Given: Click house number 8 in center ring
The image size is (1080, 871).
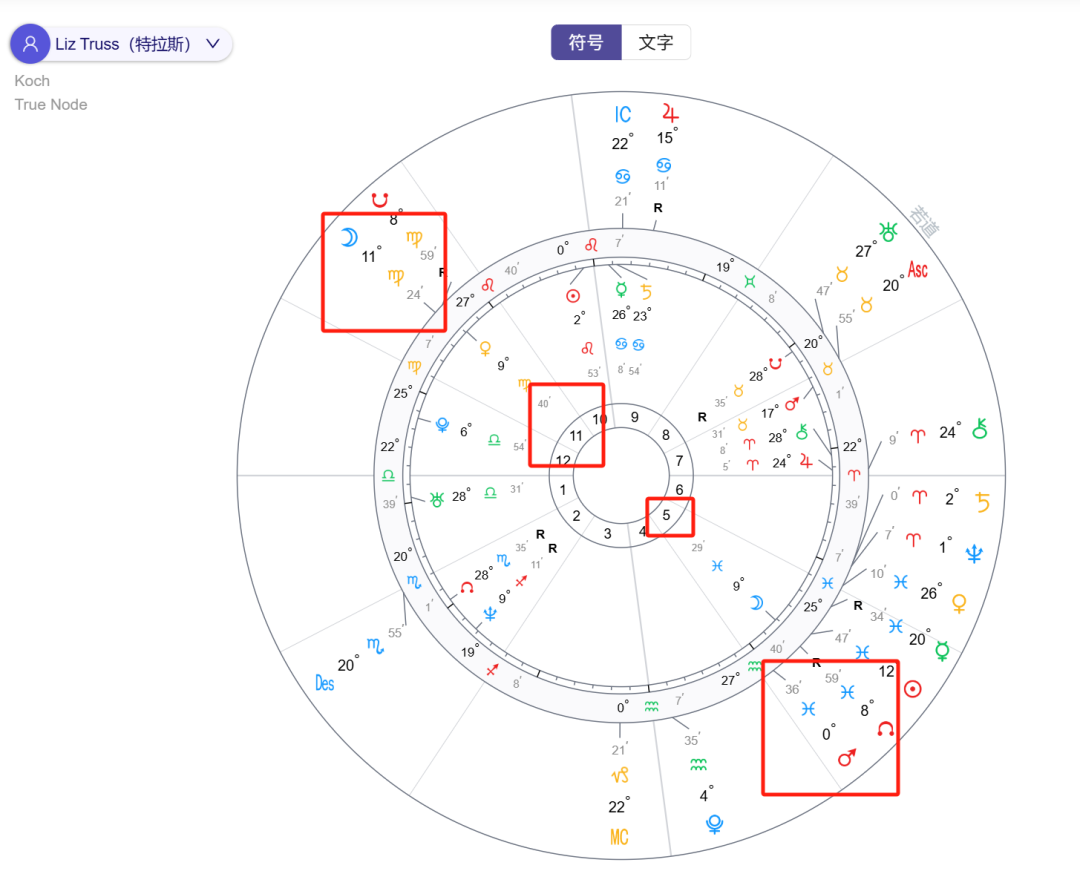Looking at the screenshot, I should (665, 434).
